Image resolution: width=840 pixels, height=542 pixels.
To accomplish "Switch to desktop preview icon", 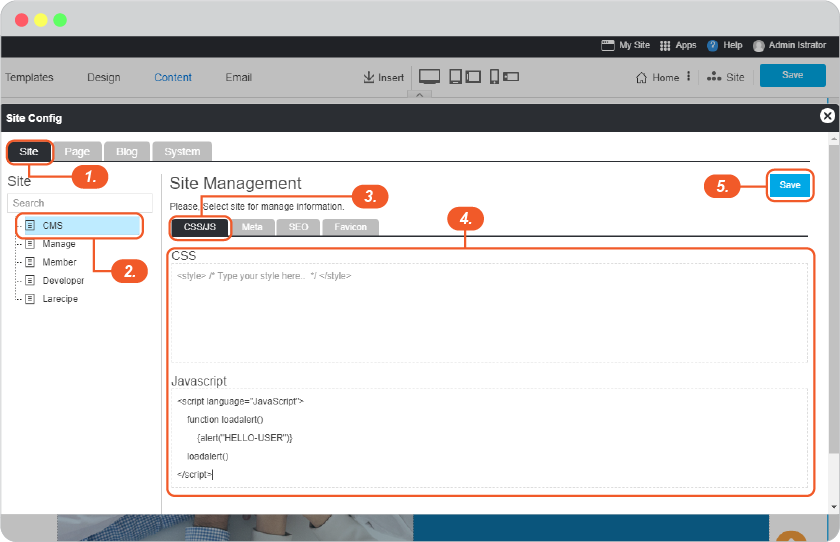I will pyautogui.click(x=429, y=77).
